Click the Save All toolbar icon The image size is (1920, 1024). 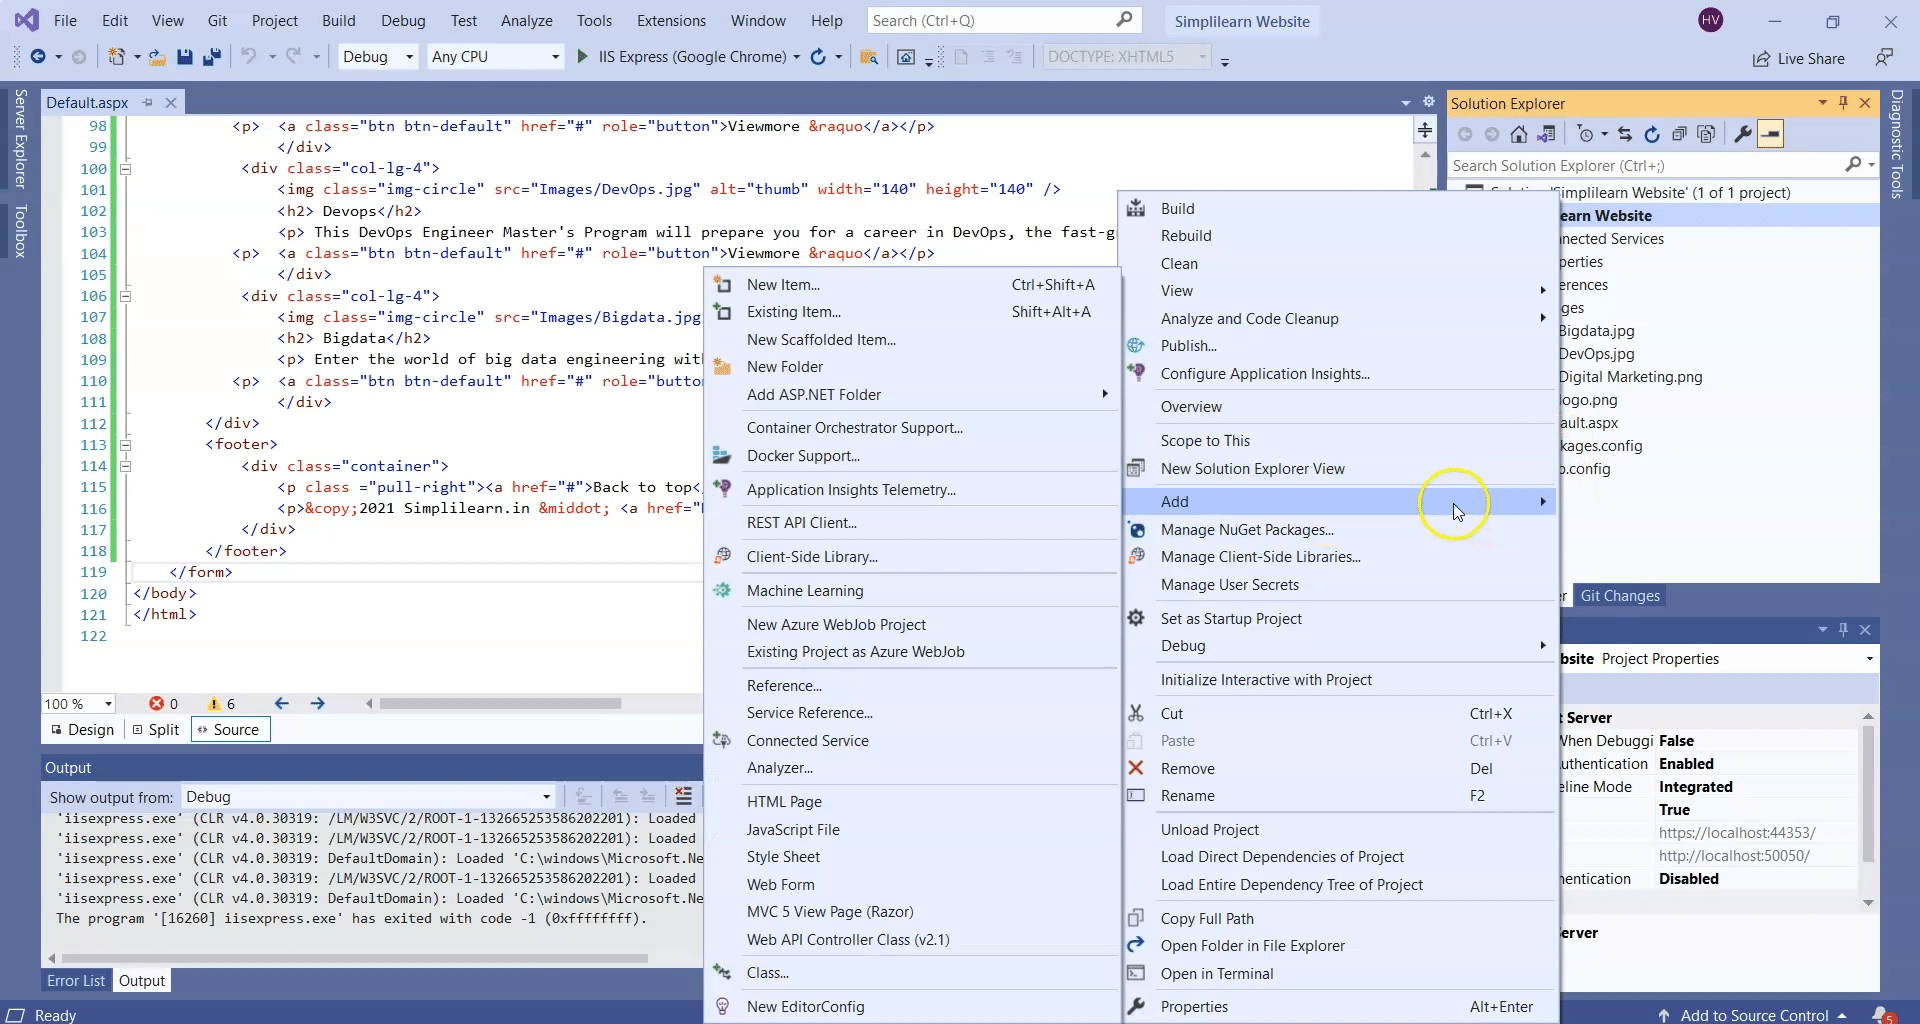(x=212, y=57)
